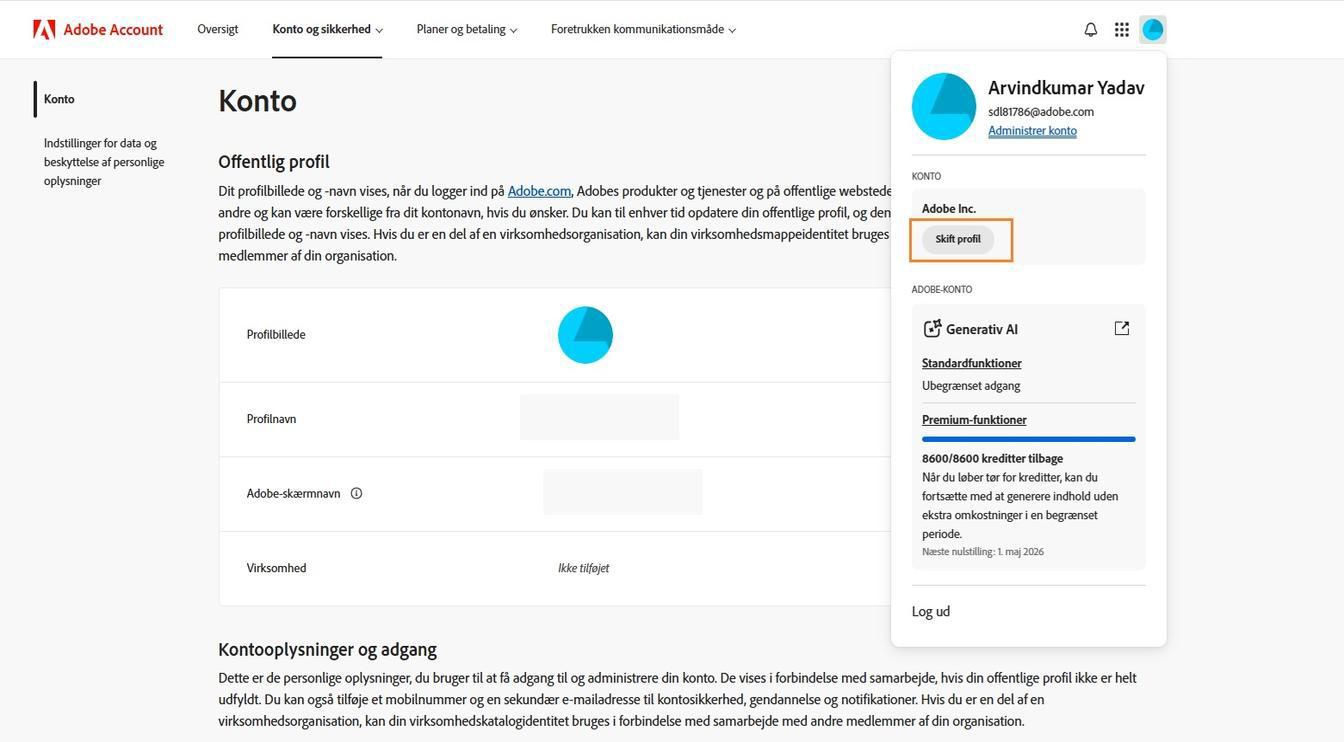Click the profile avatar in header
Screen dimensions: 1344x742
1153,30
